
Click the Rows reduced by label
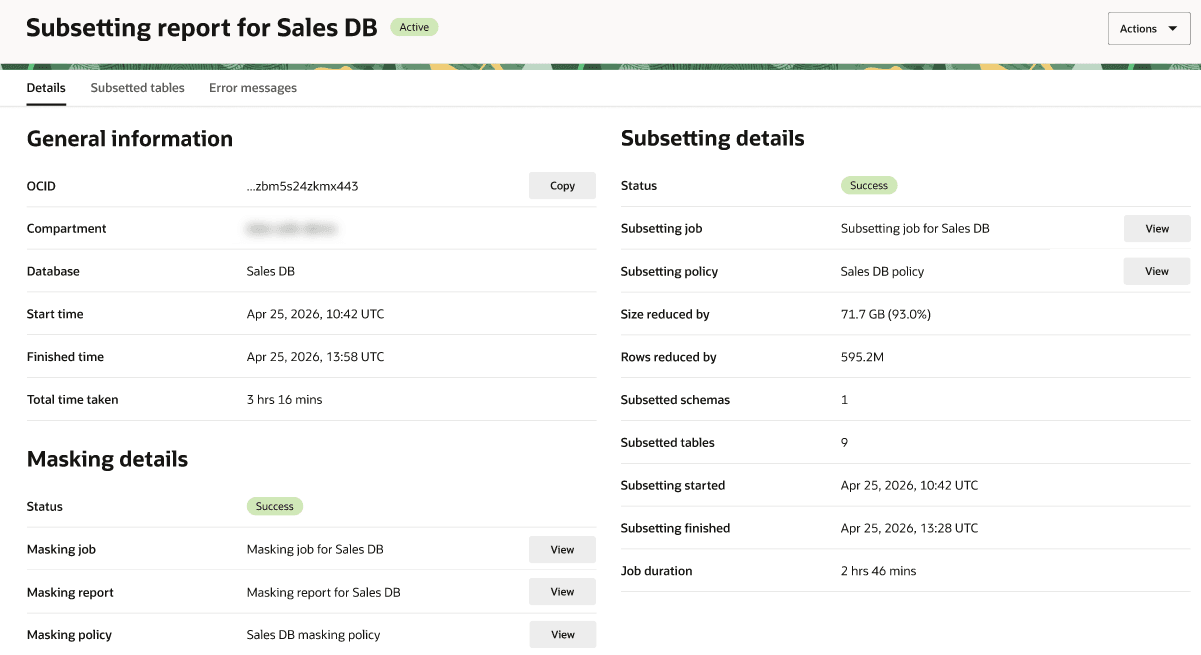click(x=668, y=358)
